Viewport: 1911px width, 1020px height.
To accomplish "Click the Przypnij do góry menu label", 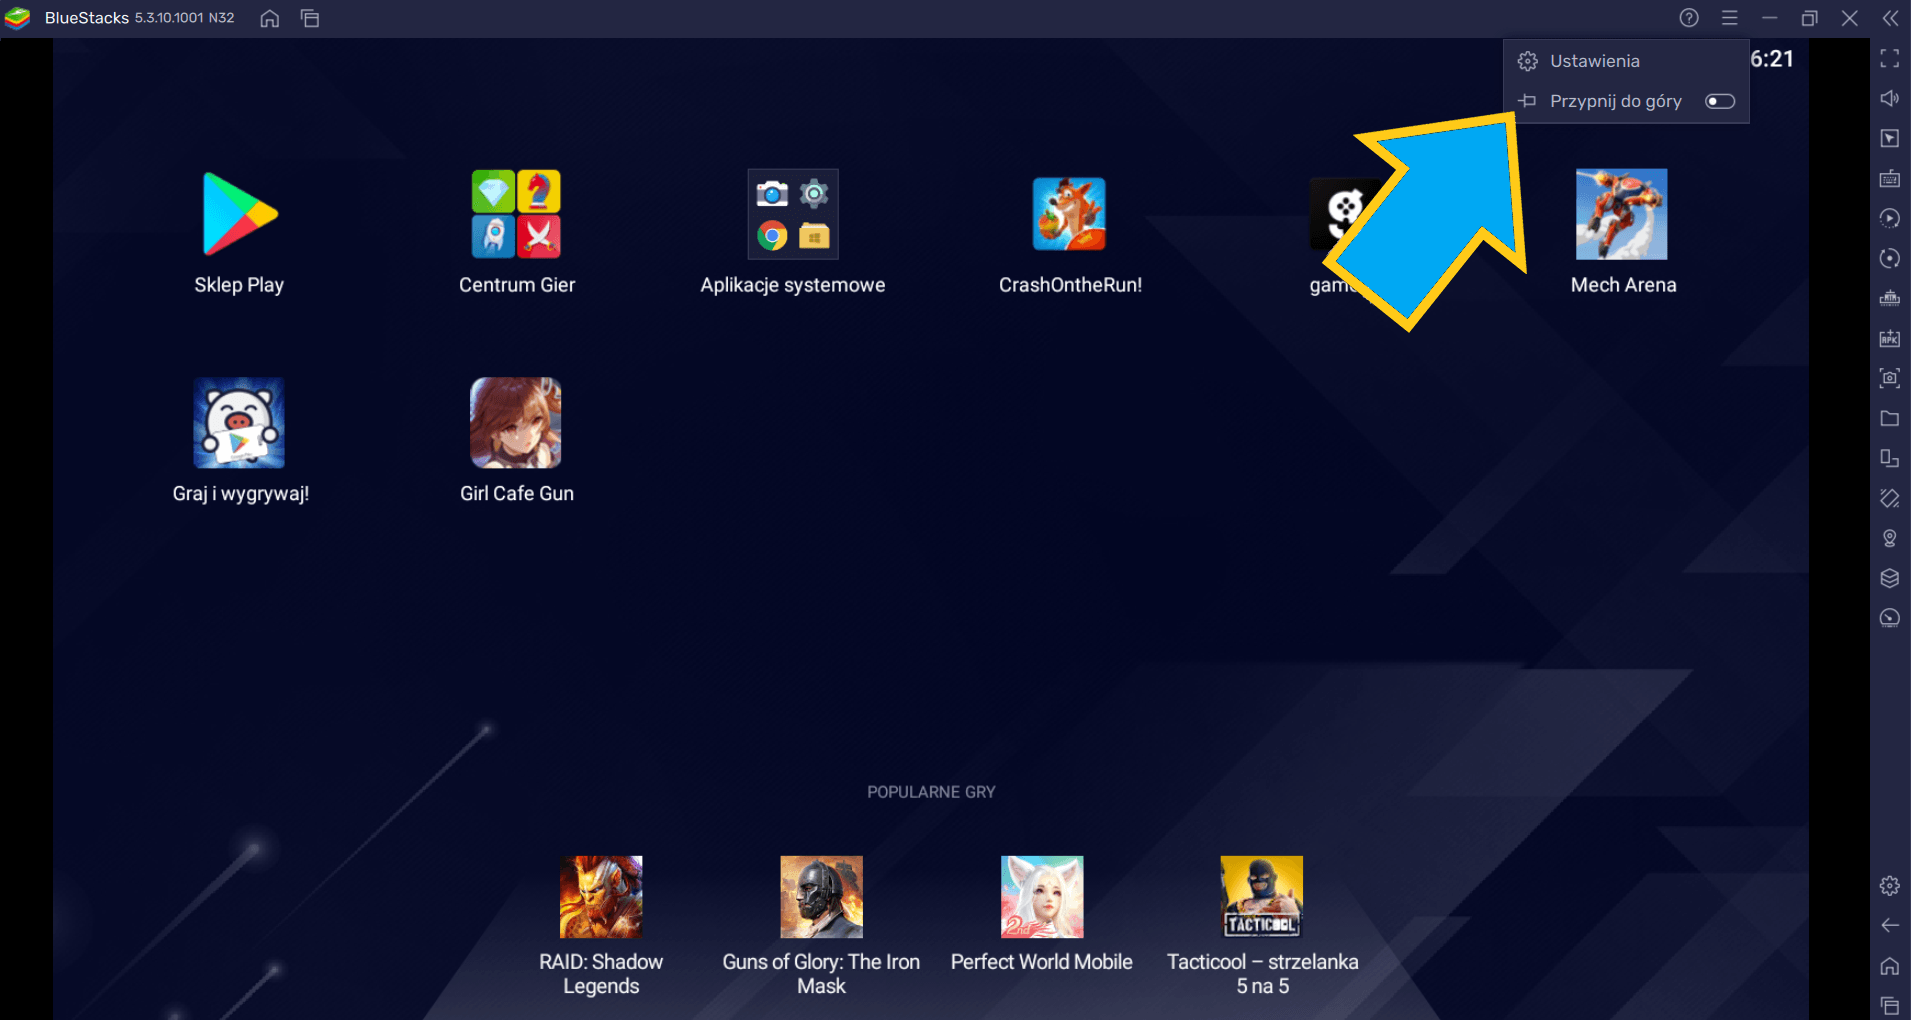I will 1615,101.
